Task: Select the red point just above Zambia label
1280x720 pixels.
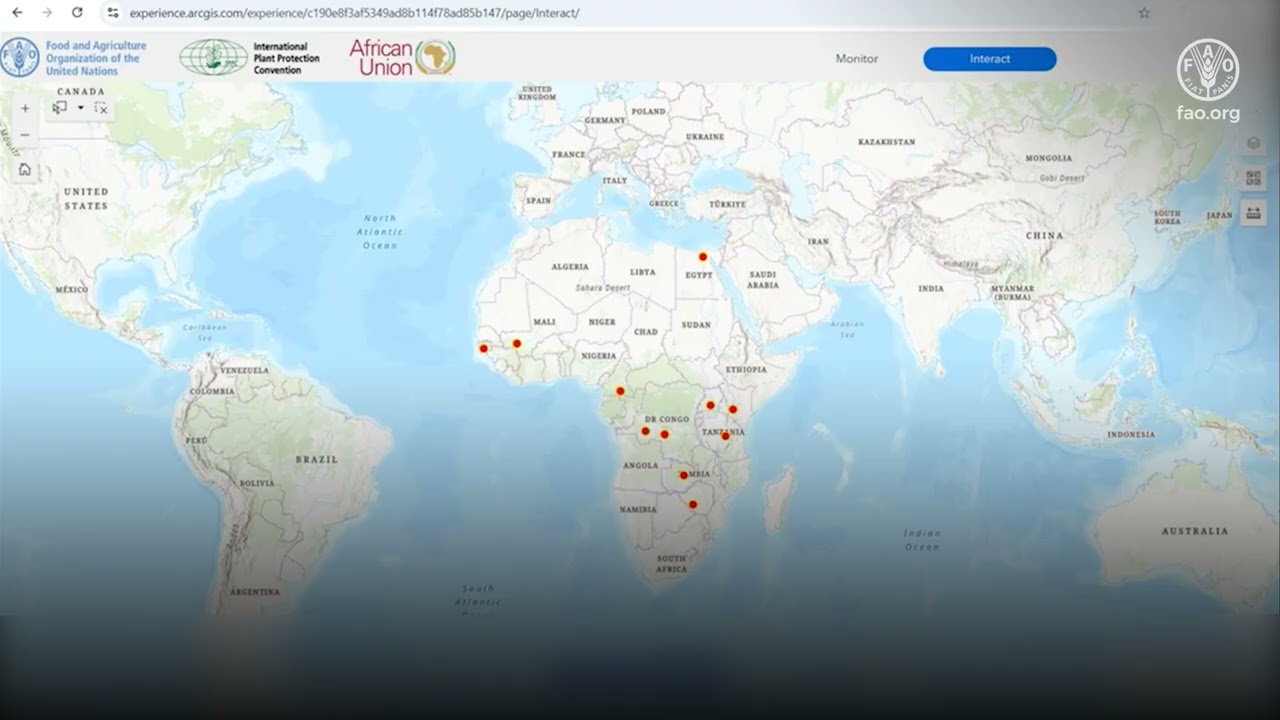Action: 684,475
